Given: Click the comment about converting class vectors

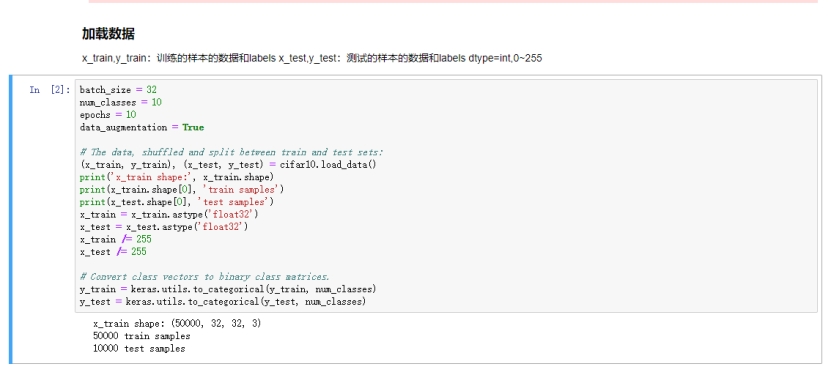Looking at the screenshot, I should pos(205,276).
